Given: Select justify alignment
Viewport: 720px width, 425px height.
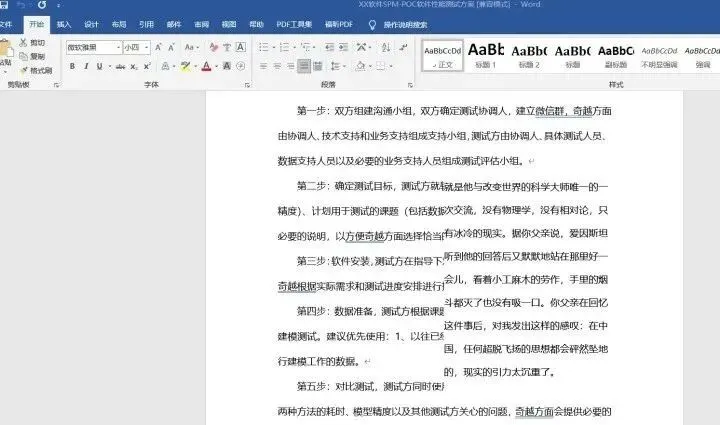Looking at the screenshot, I should [x=304, y=67].
